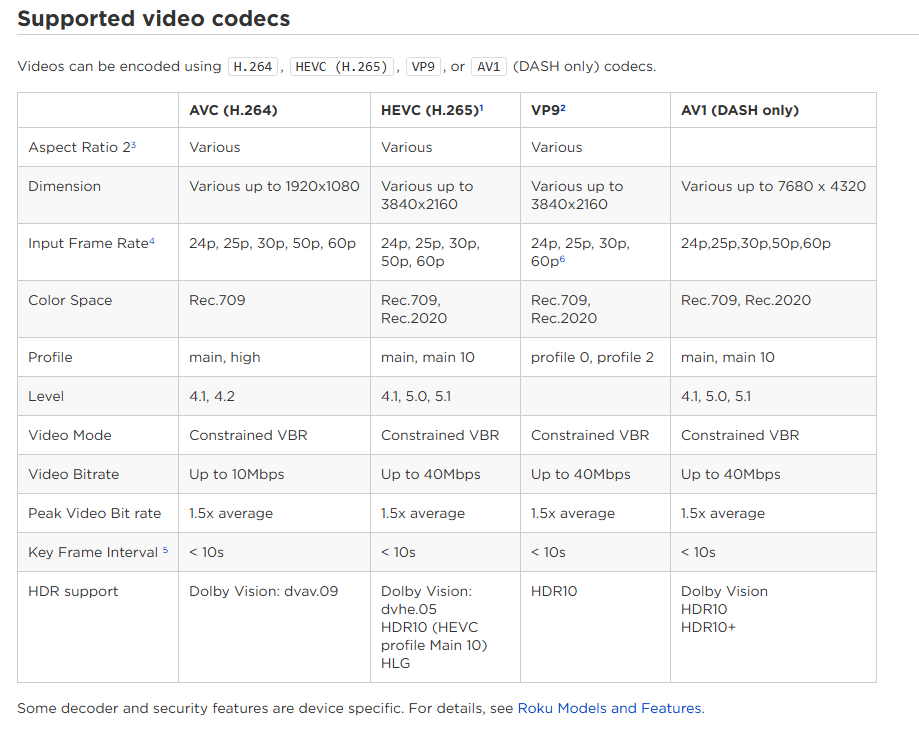Select the AVC (H.264) column header
919x739 pixels.
236,110
